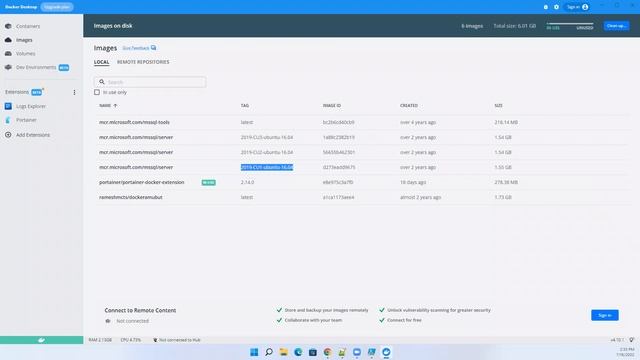Viewport: 640px width, 360px height.
Task: Enable the In use only checkbox
Action: coord(97,92)
